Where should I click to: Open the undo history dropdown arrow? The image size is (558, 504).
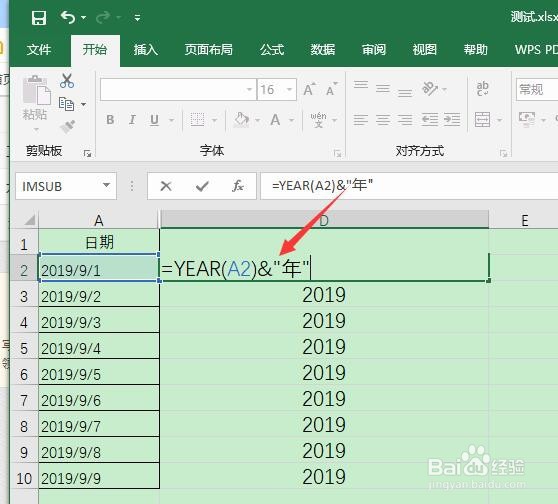pos(83,17)
